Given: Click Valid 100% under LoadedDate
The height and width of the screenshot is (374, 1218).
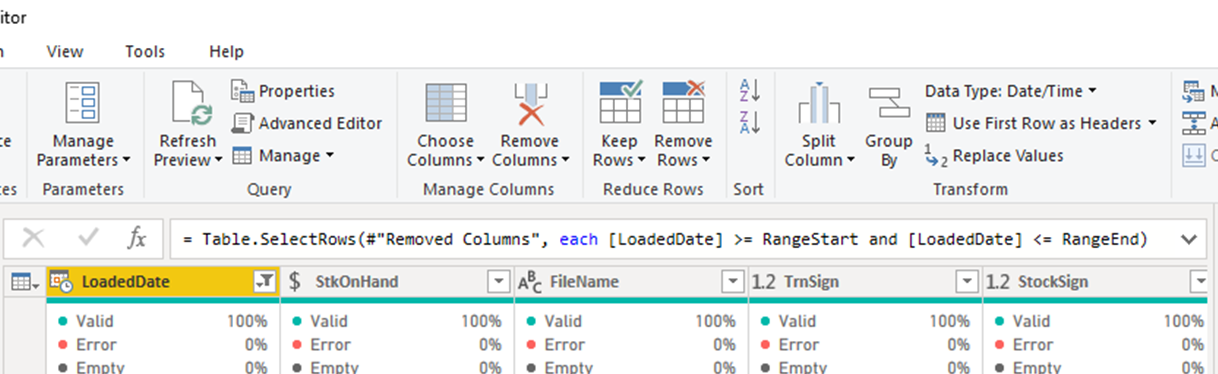Looking at the screenshot, I should (163, 322).
